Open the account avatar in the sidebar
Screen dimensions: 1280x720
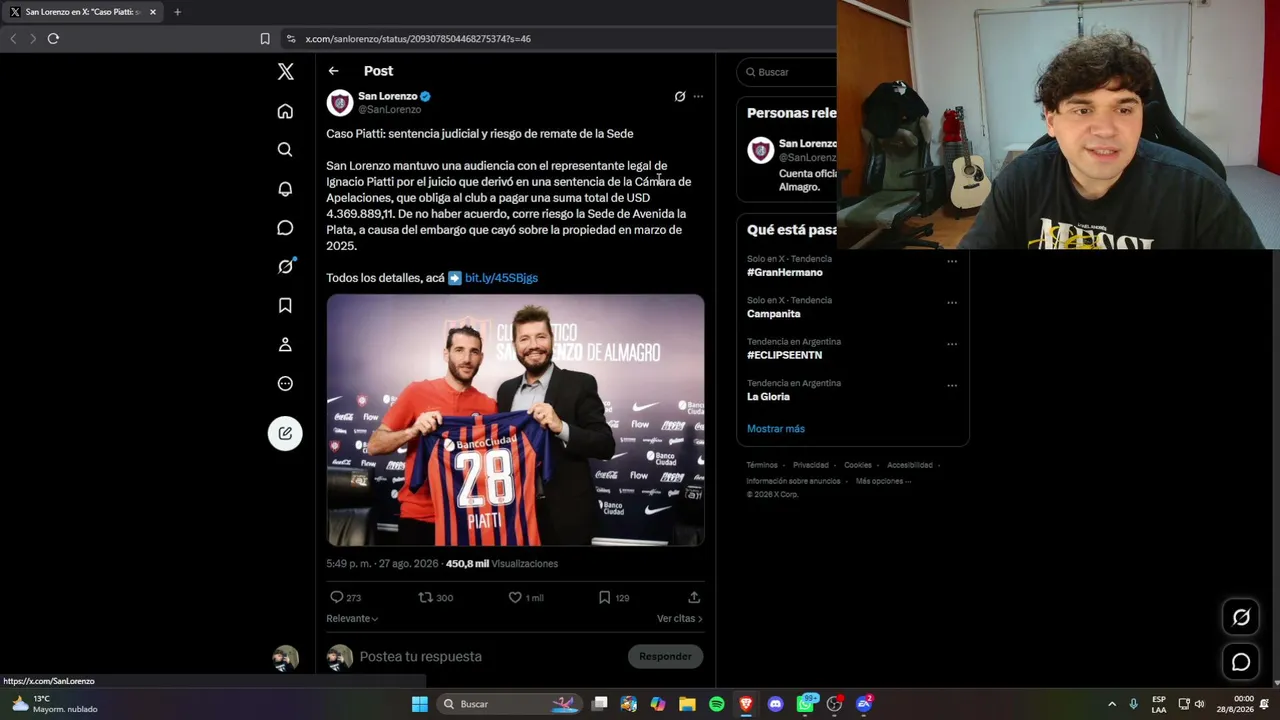point(286,658)
